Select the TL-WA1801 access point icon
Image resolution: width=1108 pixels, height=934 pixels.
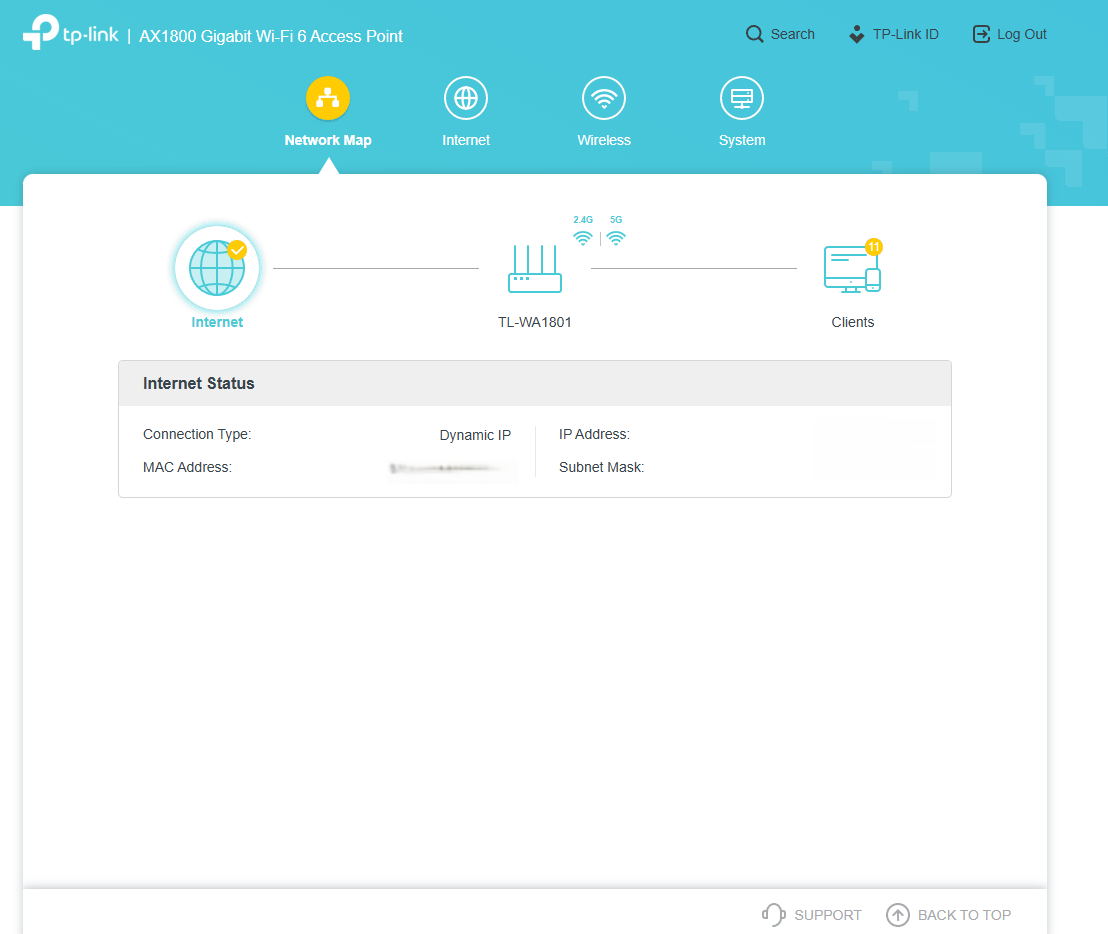click(x=535, y=268)
